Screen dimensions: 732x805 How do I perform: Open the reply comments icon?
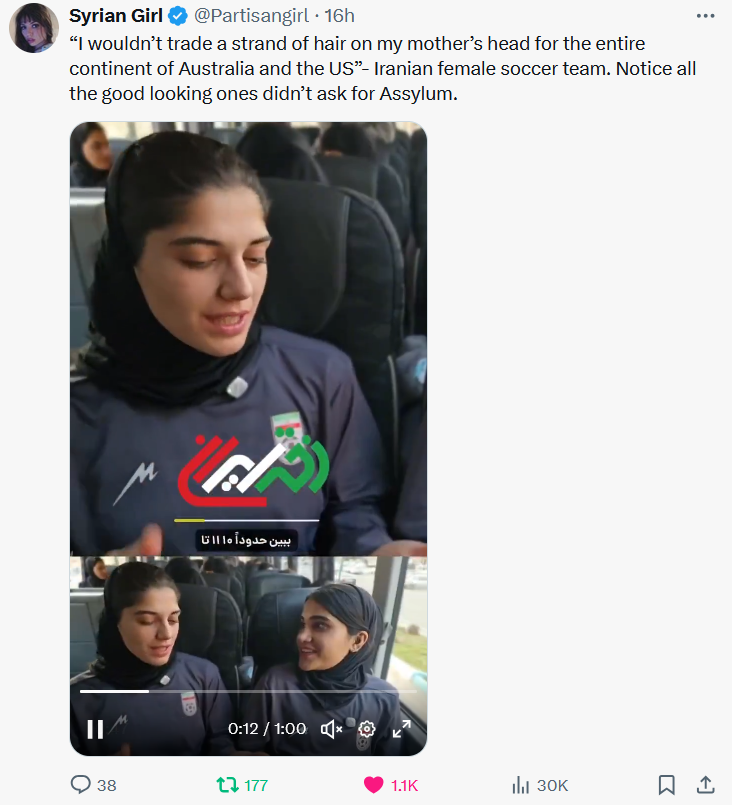[x=80, y=784]
